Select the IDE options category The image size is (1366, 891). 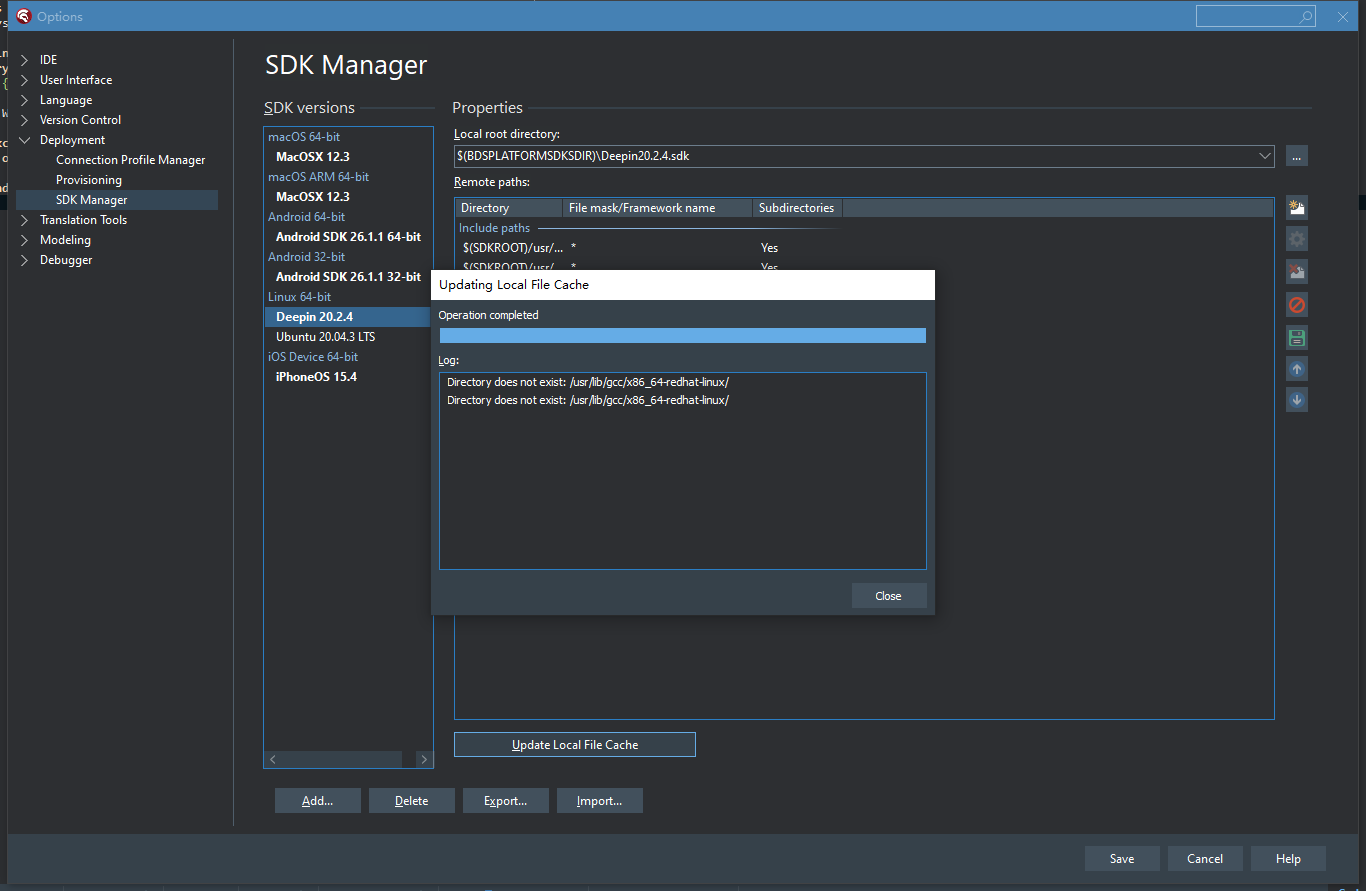pos(48,60)
